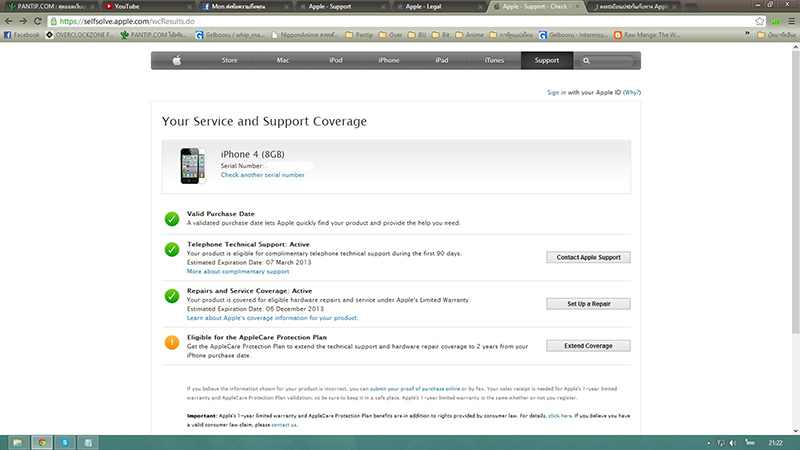Go to the iPhone section
The height and width of the screenshot is (450, 800).
[389, 60]
